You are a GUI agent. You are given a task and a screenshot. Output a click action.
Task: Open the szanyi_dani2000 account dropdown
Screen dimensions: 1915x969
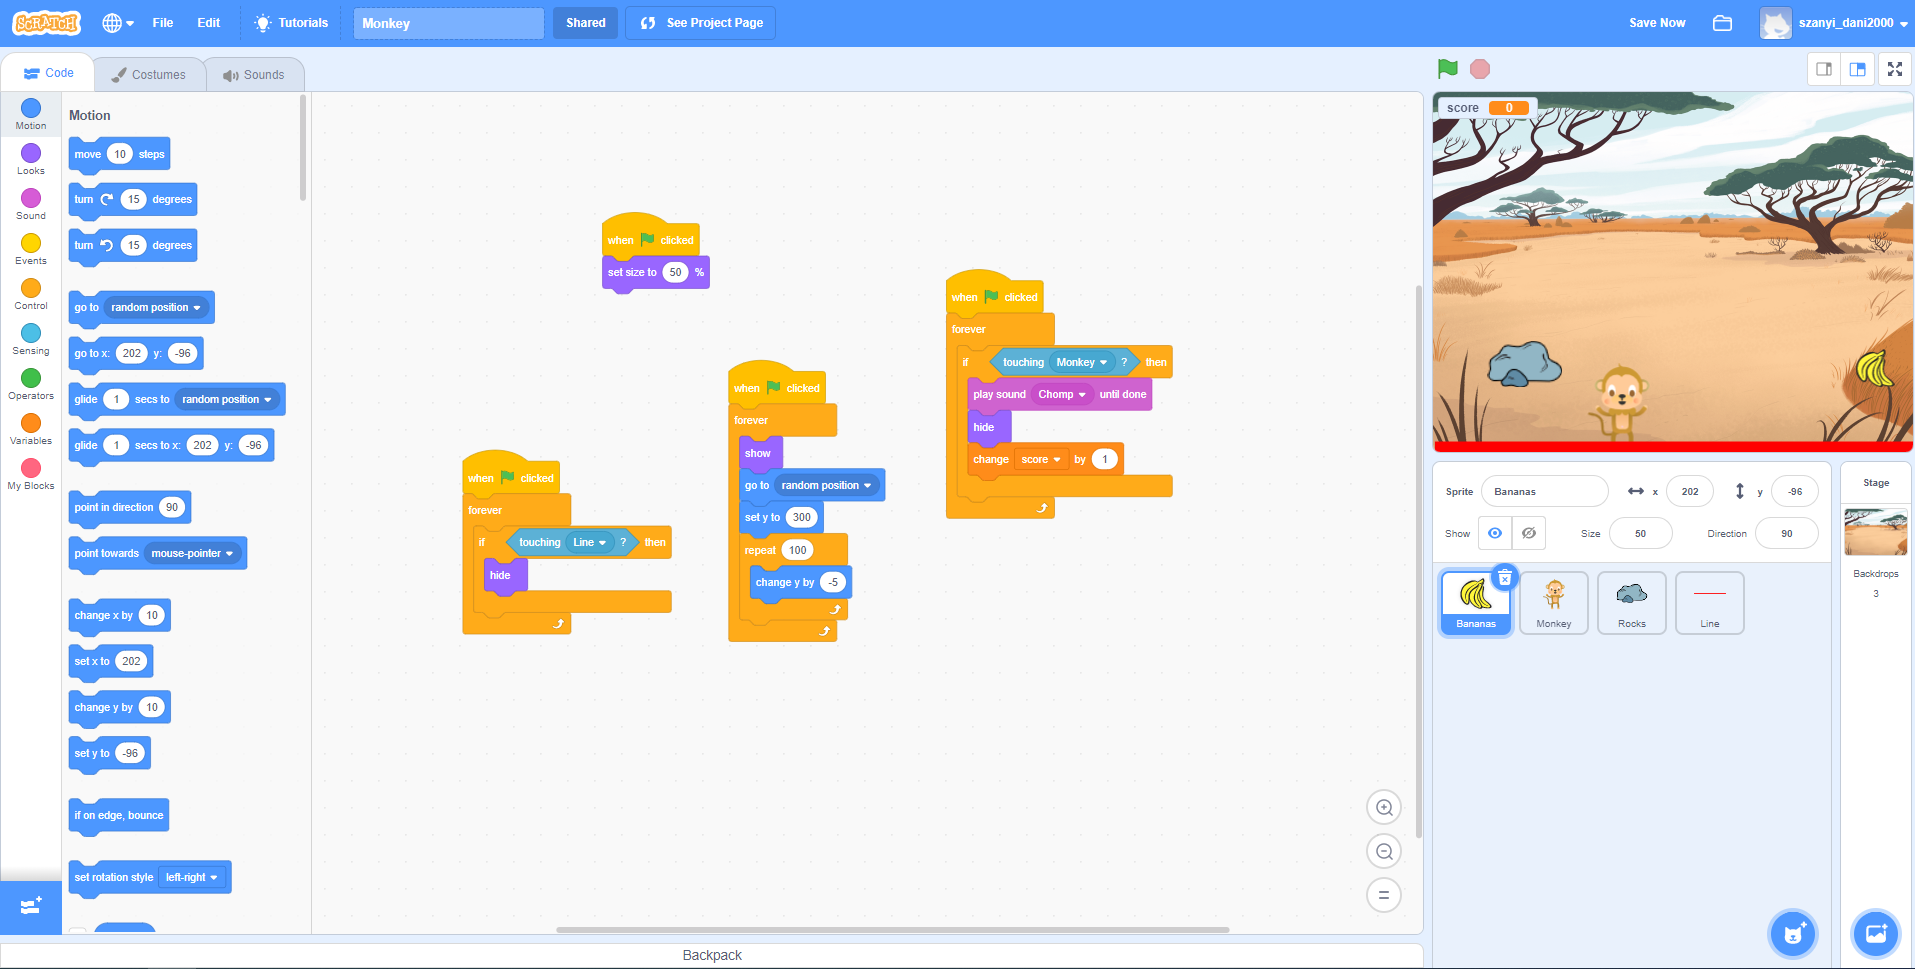tap(1835, 22)
